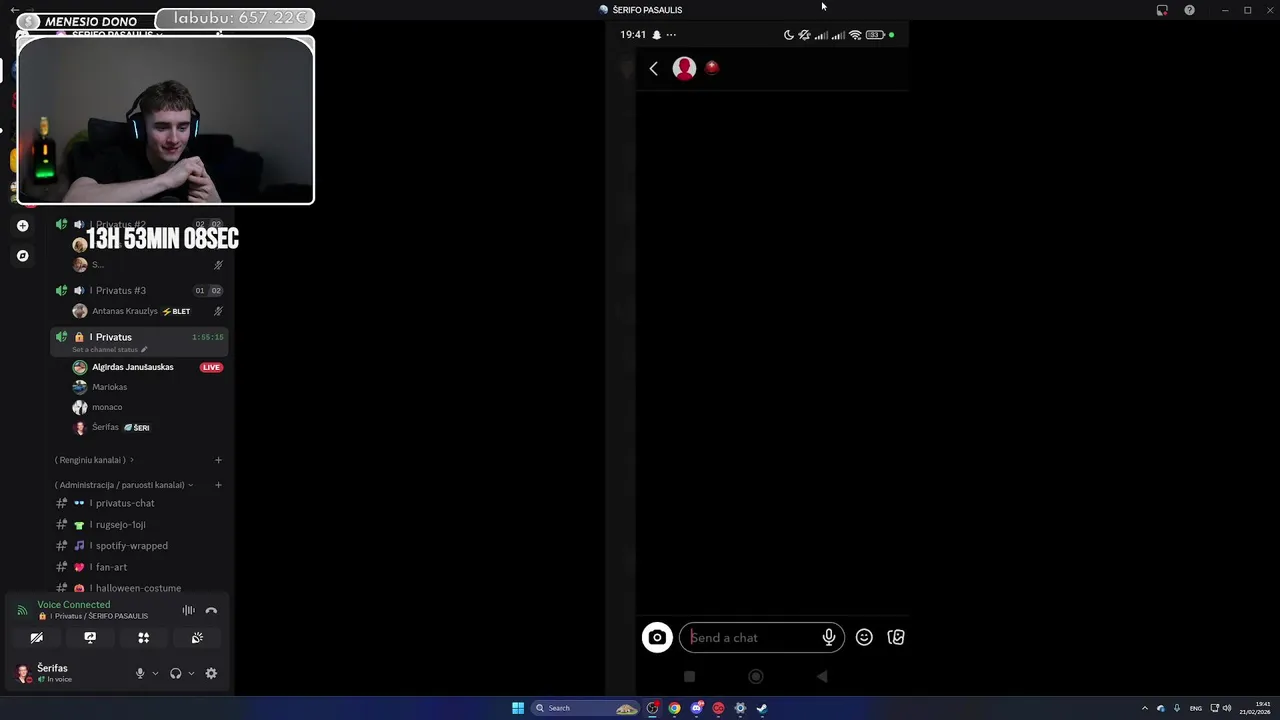Click the share your screen button
The width and height of the screenshot is (1280, 720).
click(x=90, y=638)
